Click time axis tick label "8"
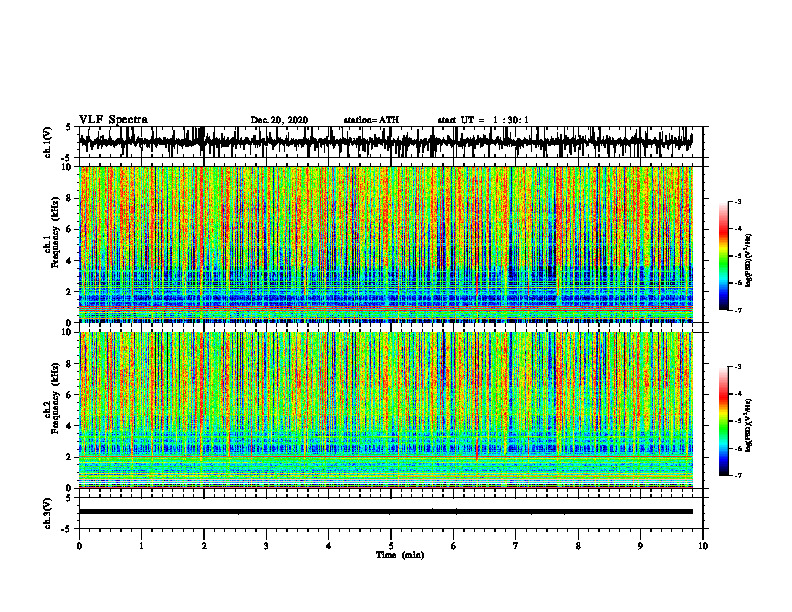This screenshot has height=612, width=792. coord(578,546)
